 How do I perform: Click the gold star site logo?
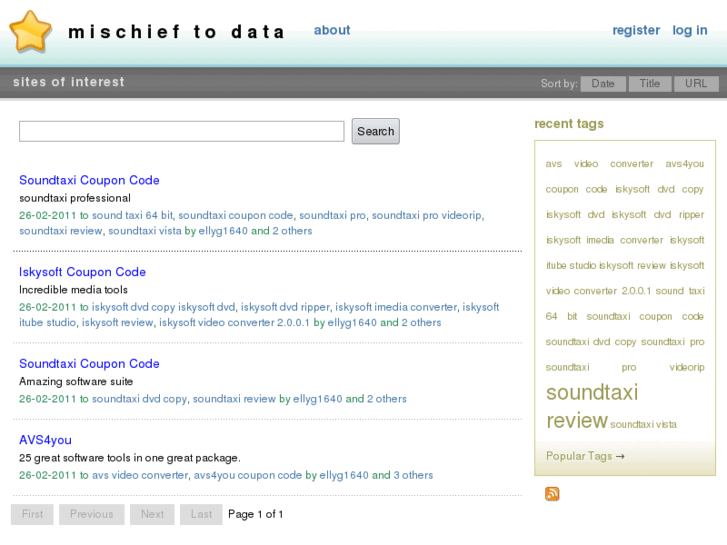click(31, 32)
